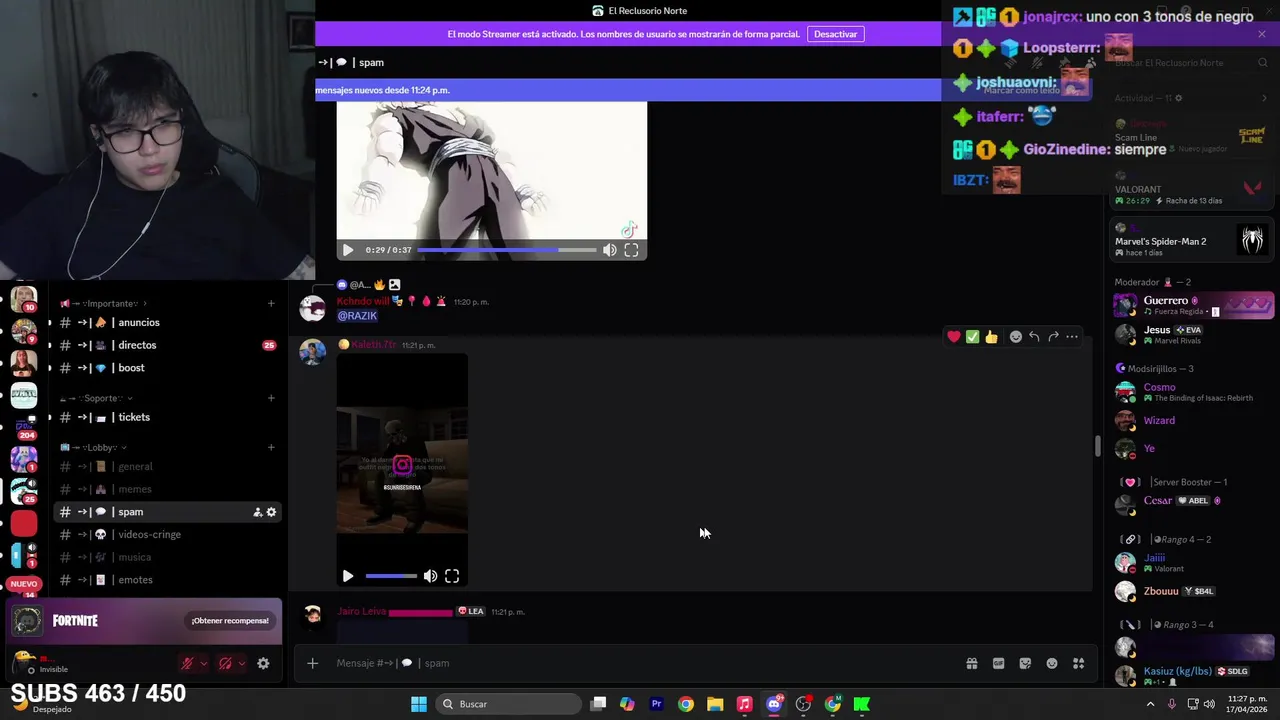1280x720 pixels.
Task: Mute the top video volume
Action: tap(609, 250)
